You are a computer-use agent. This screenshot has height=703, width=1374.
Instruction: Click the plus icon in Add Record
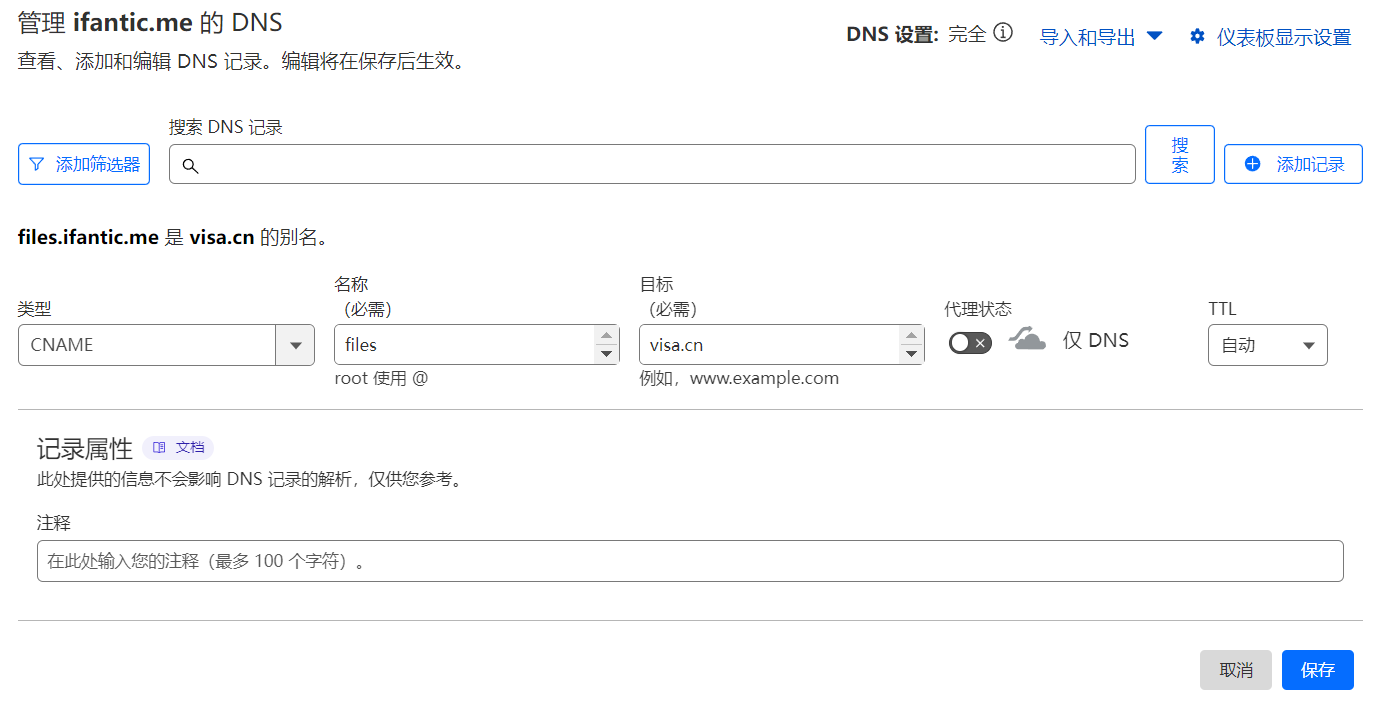[x=1252, y=164]
